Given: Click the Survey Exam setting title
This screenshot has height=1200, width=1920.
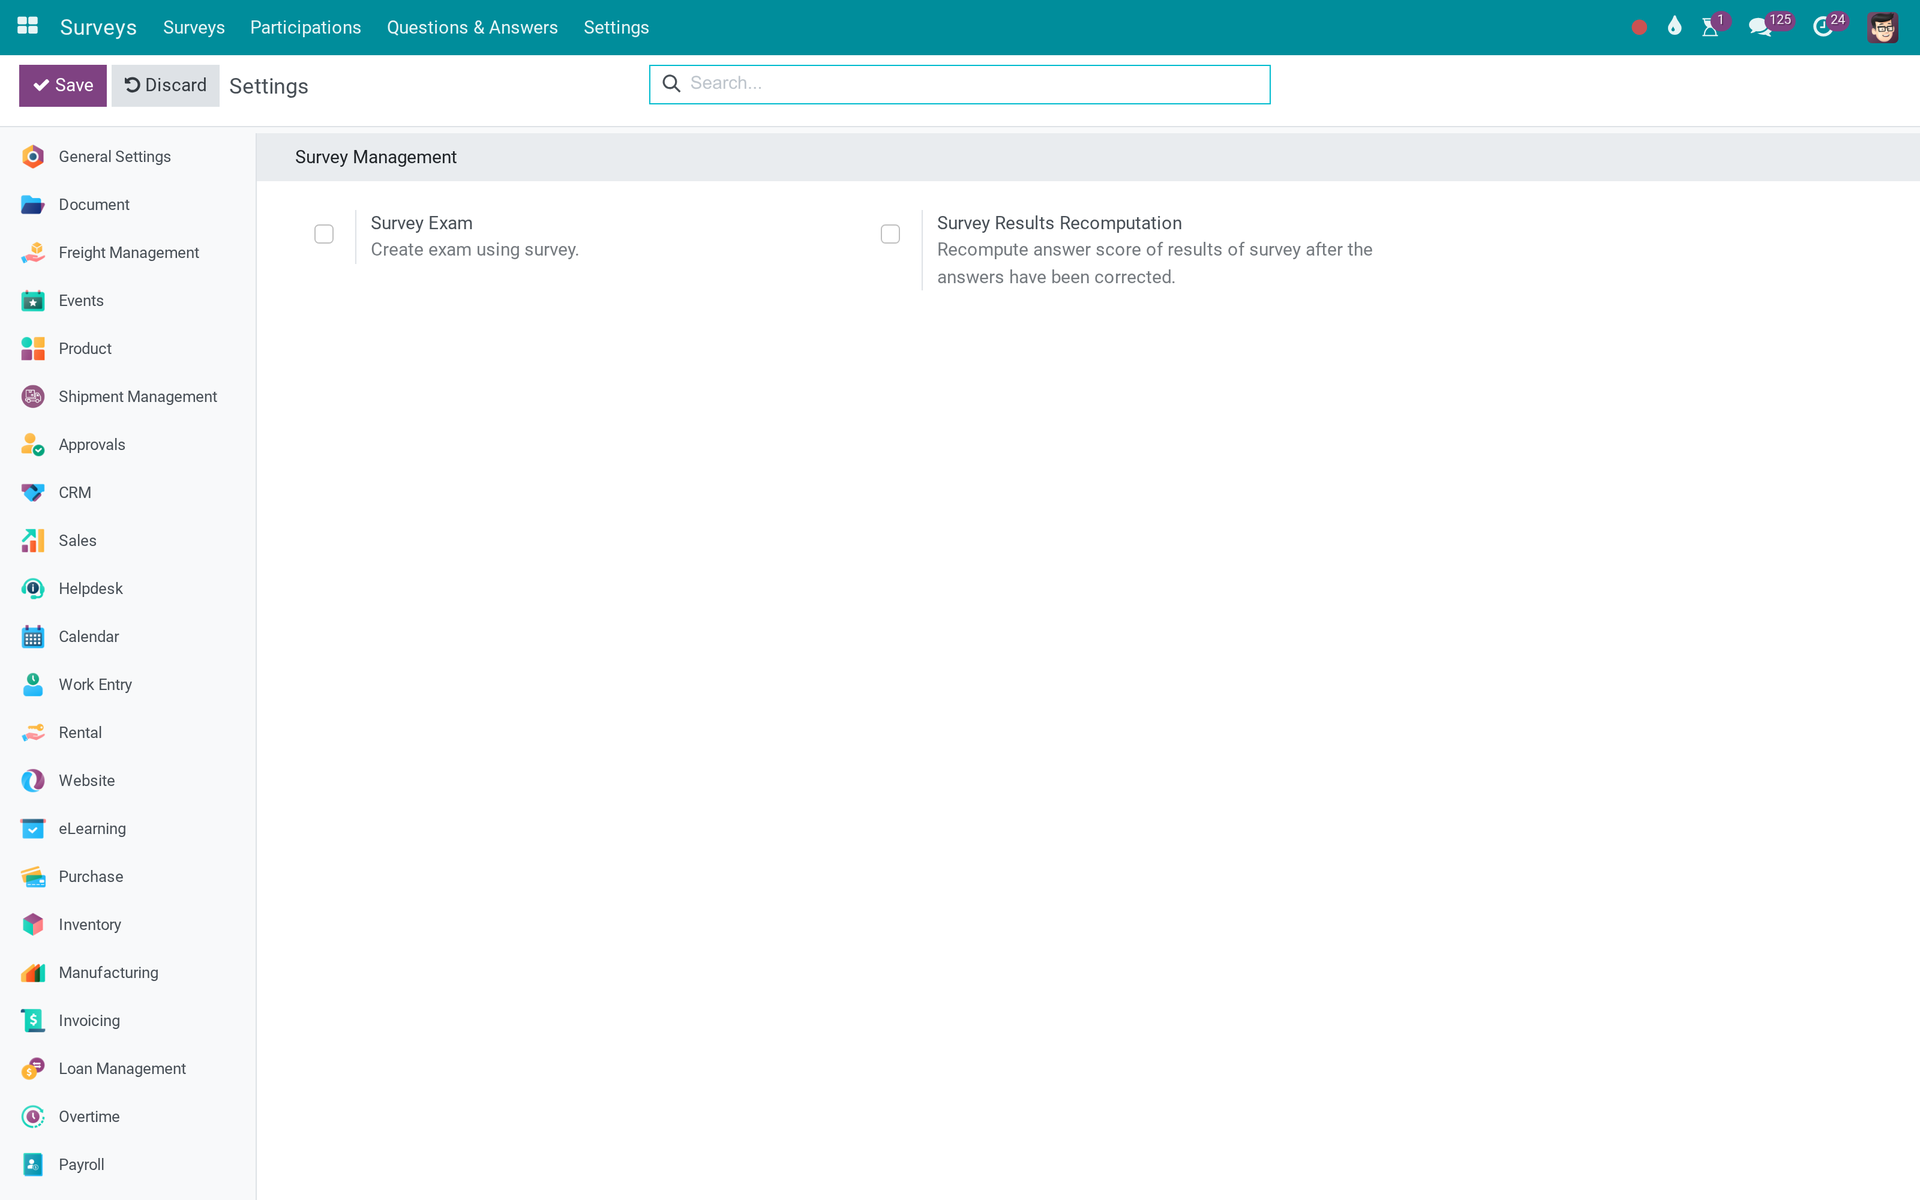Looking at the screenshot, I should tap(421, 223).
